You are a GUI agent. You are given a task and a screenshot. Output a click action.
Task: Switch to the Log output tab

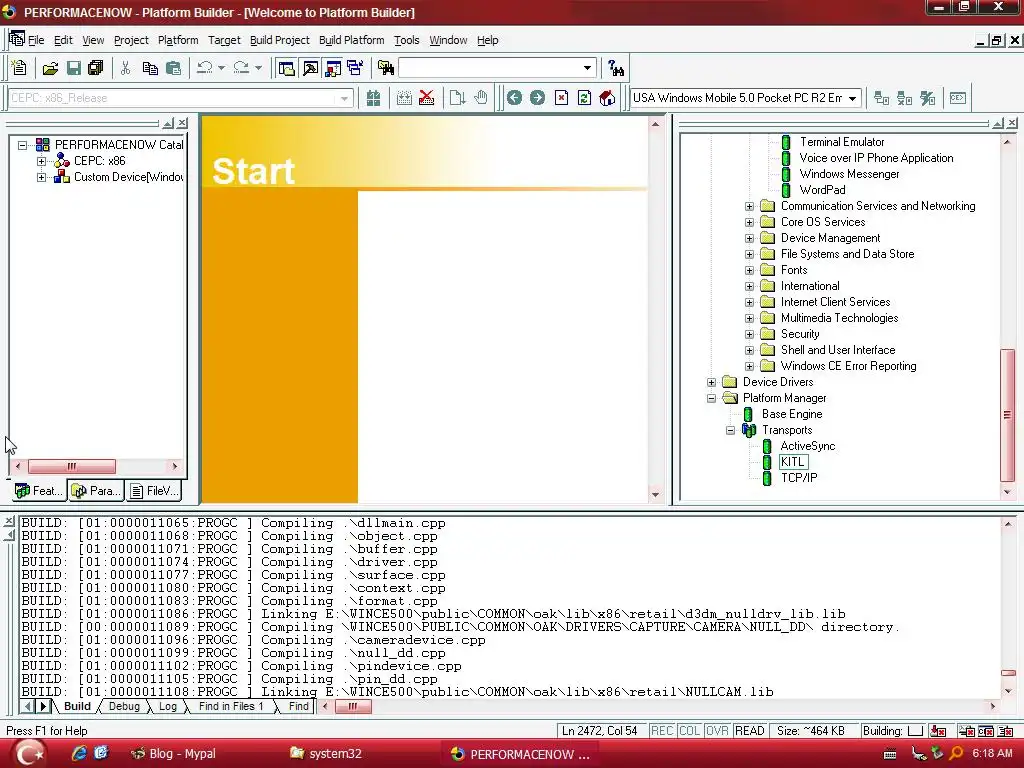pyautogui.click(x=168, y=706)
